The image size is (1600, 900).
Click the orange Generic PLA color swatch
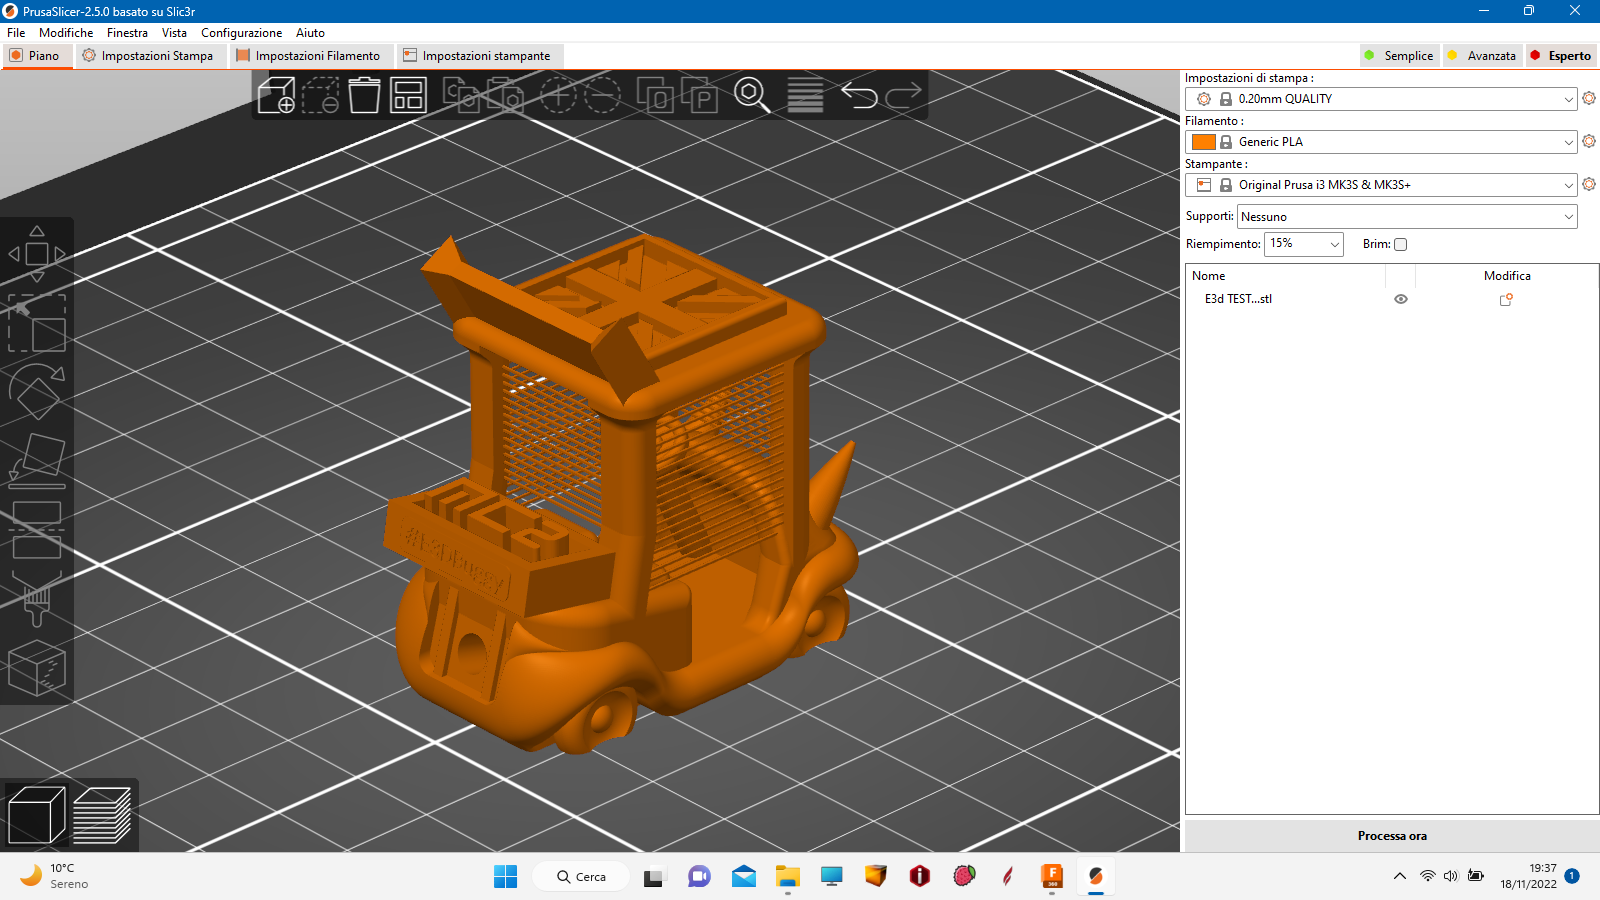(x=1204, y=142)
